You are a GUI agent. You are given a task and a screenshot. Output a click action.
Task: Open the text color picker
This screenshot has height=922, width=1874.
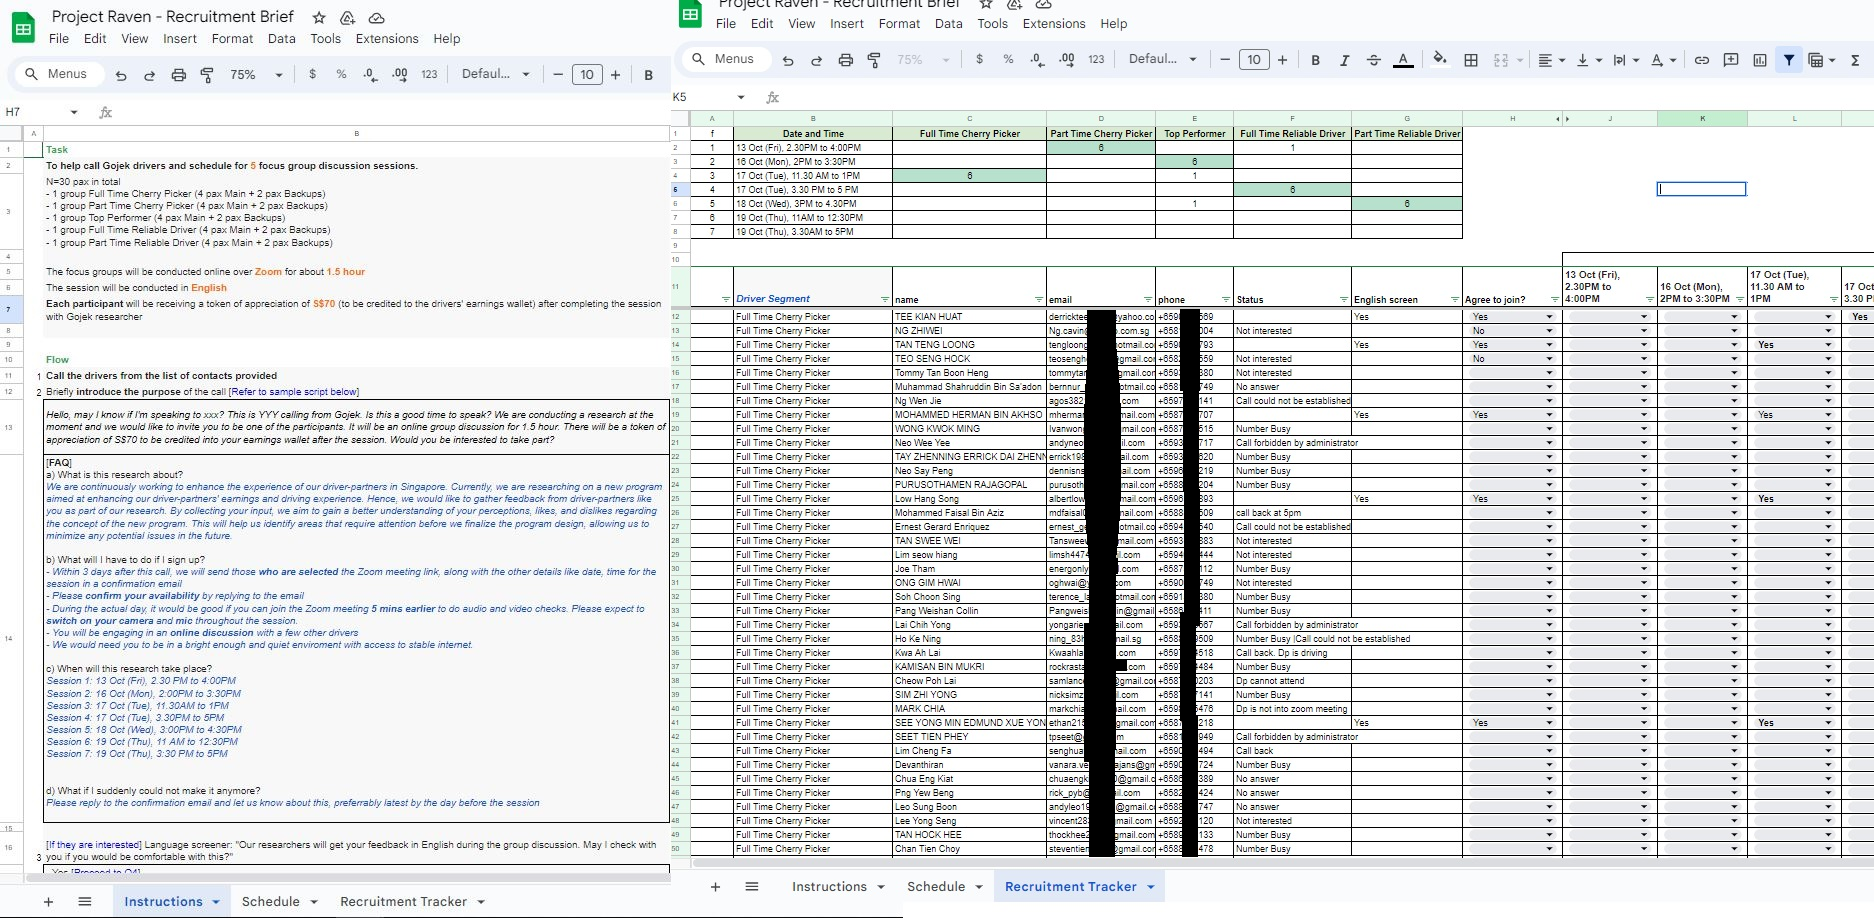1403,60
